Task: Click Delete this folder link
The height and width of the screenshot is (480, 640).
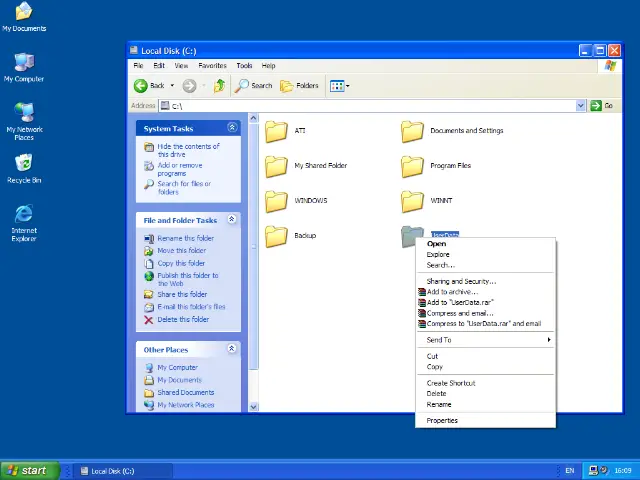Action: click(x=183, y=320)
